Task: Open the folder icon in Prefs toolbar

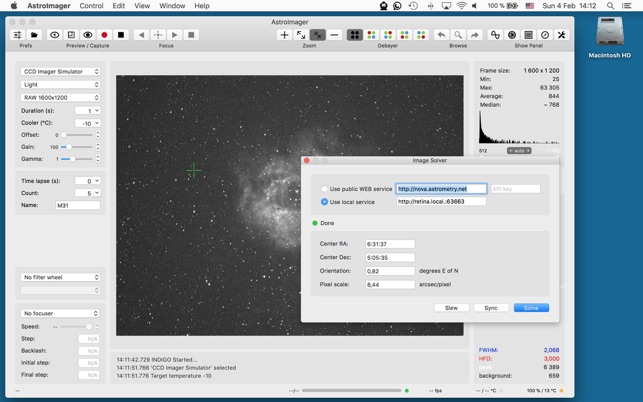Action: tap(34, 35)
